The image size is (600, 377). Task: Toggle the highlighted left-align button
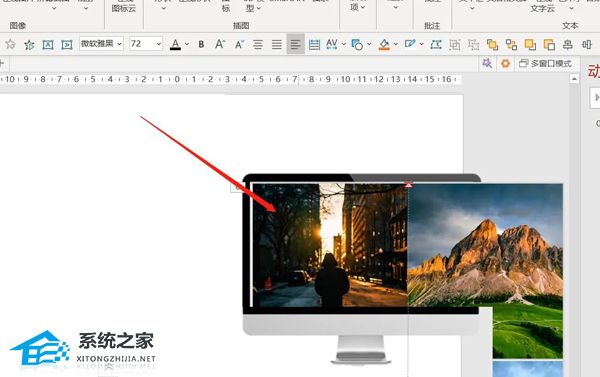click(295, 44)
